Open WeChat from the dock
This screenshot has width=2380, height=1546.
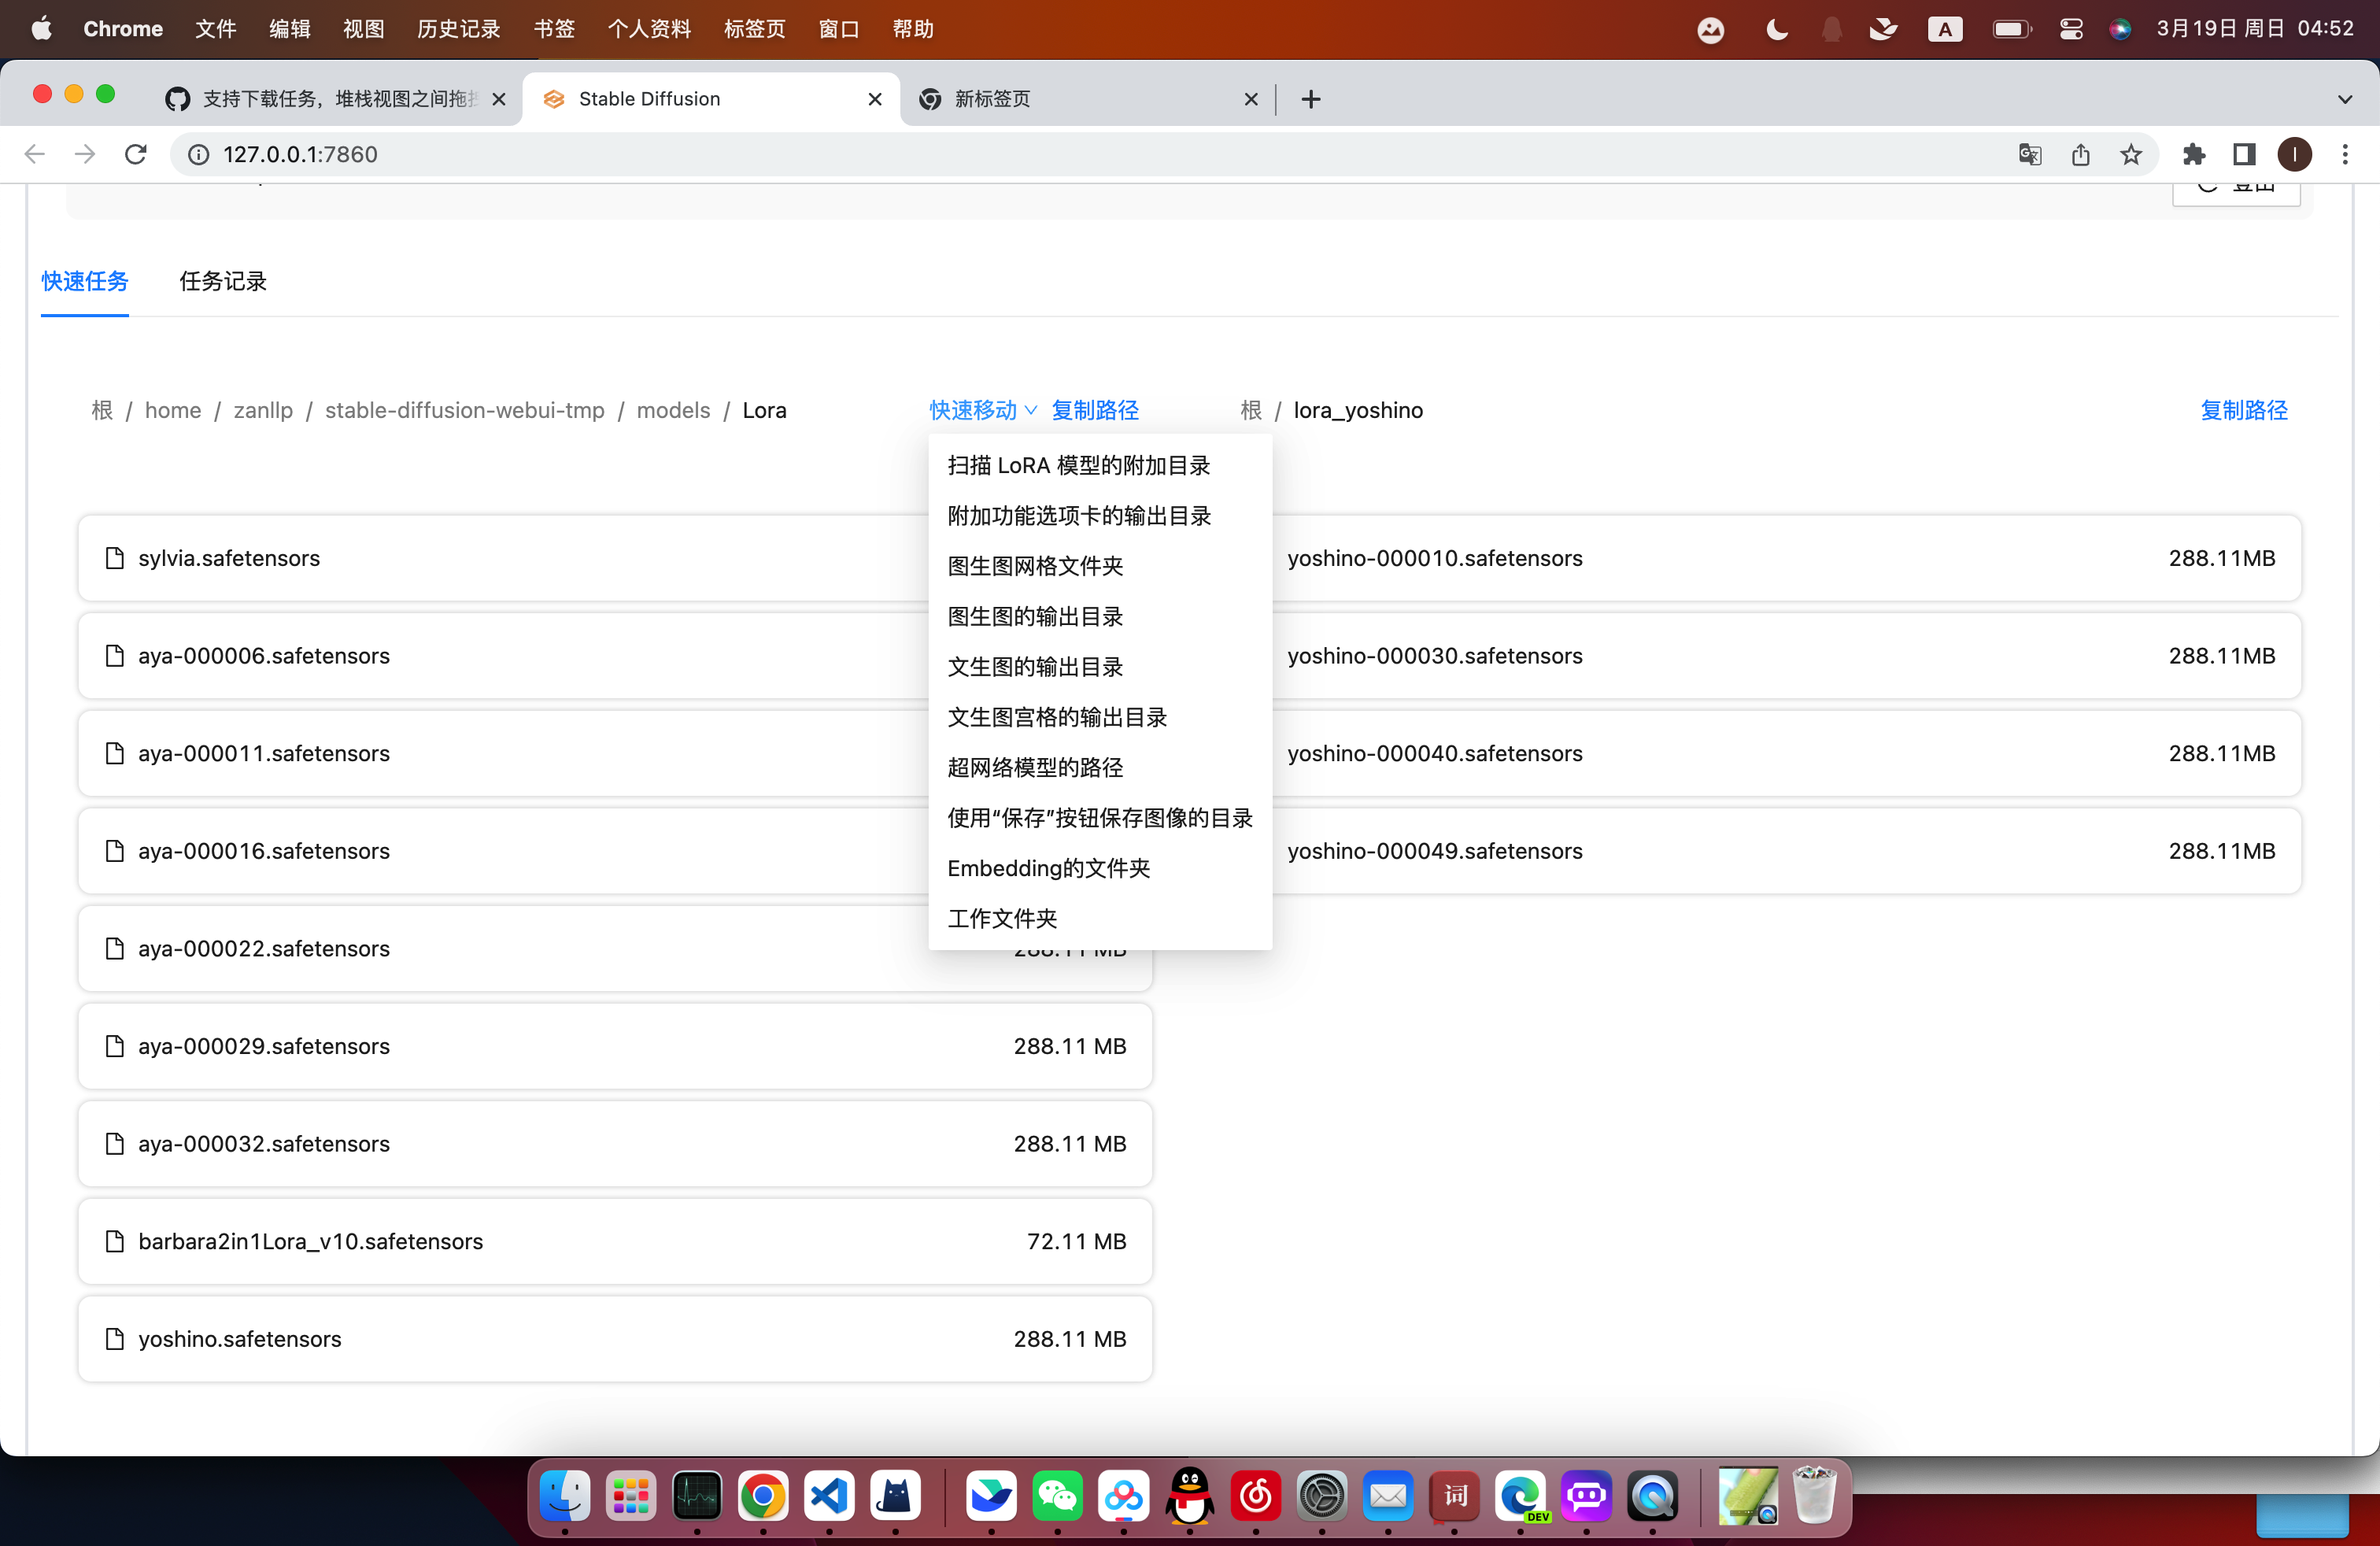(1057, 1496)
